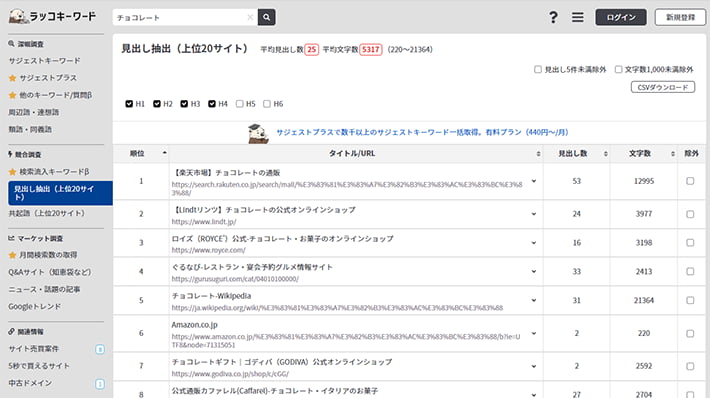Image resolution: width=710 pixels, height=398 pixels.
Task: Expand headings for the GODIVA row
Action: pyautogui.click(x=534, y=366)
